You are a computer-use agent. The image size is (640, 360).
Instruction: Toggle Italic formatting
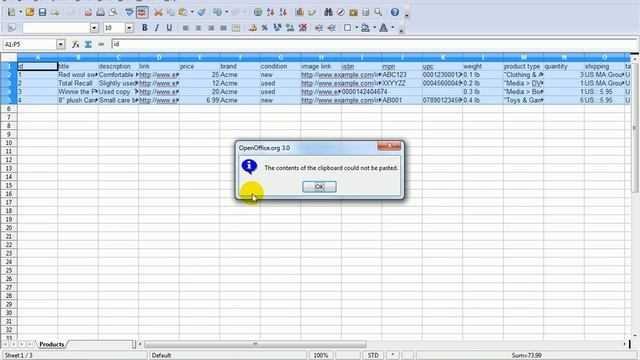click(x=157, y=28)
